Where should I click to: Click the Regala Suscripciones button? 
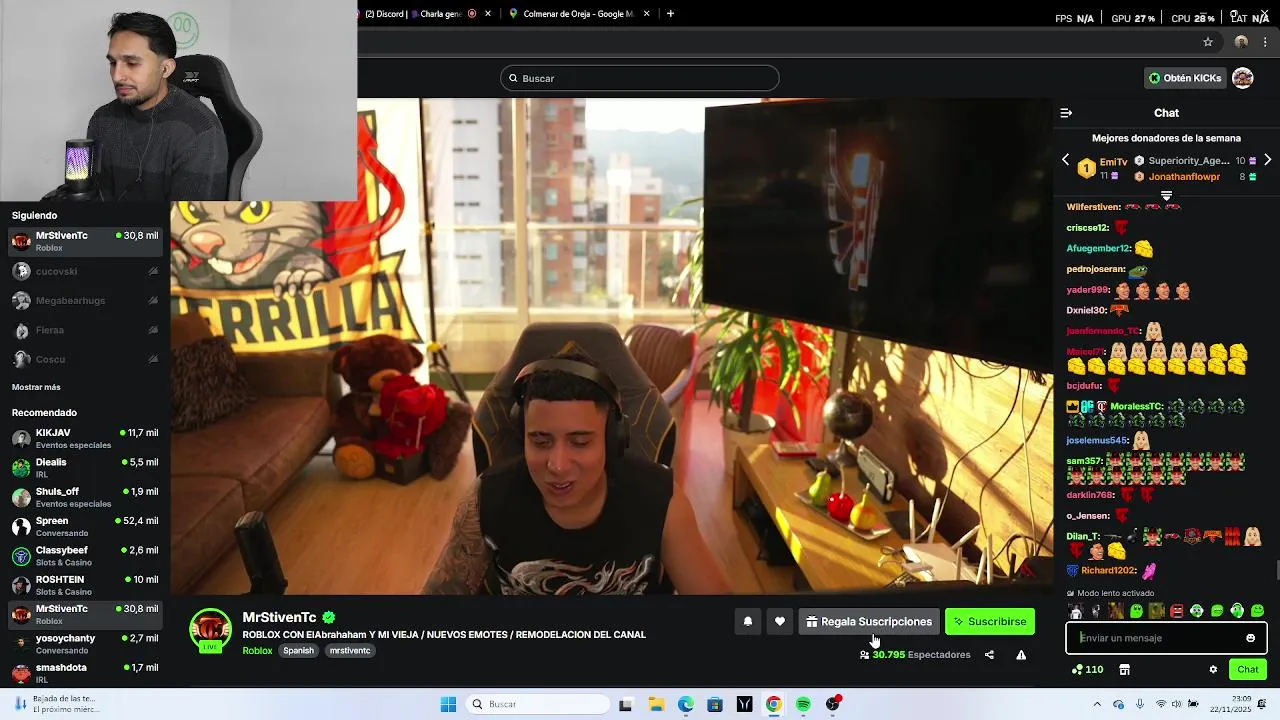pos(869,622)
